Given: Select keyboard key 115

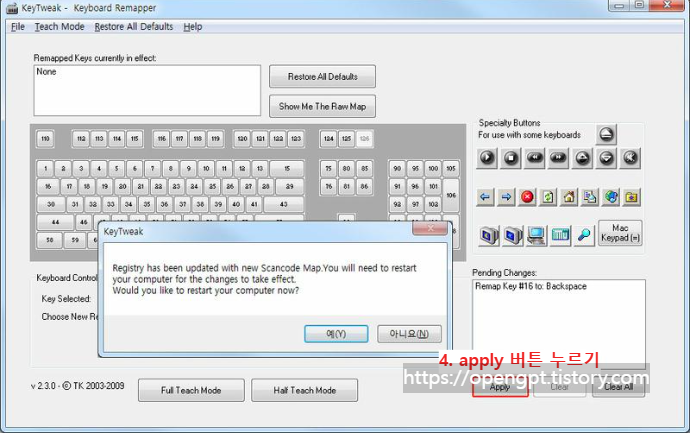Looking at the screenshot, I should [135, 139].
